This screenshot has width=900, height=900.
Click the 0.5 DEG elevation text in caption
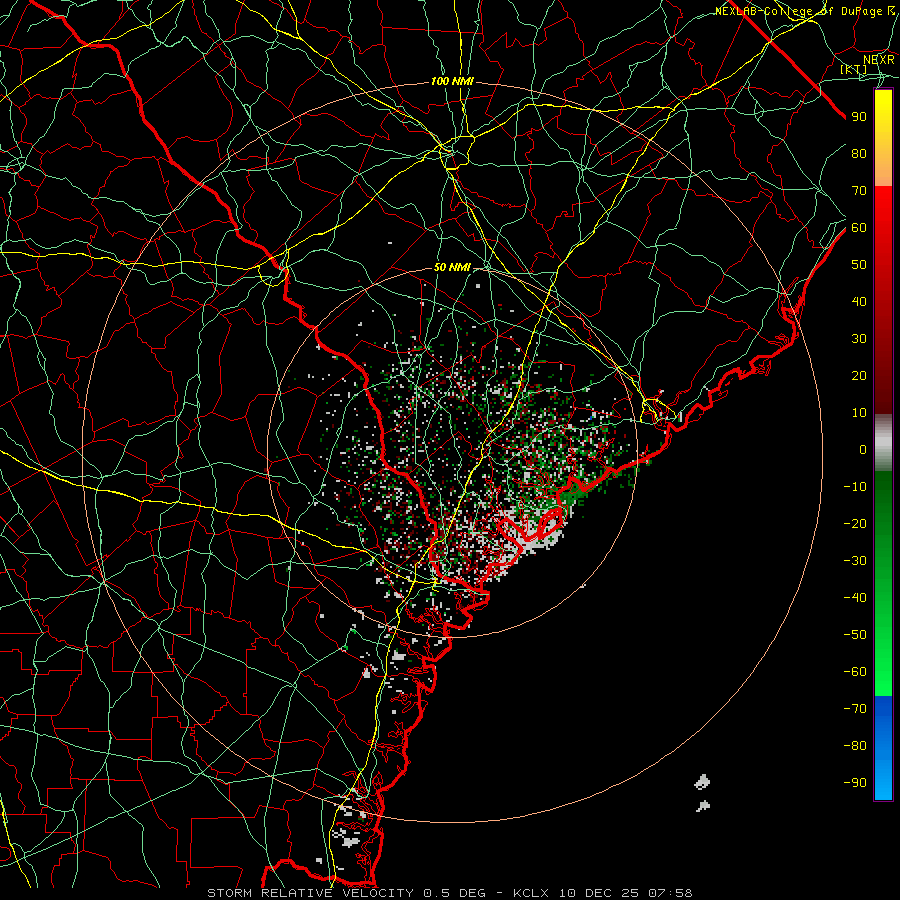(455, 893)
